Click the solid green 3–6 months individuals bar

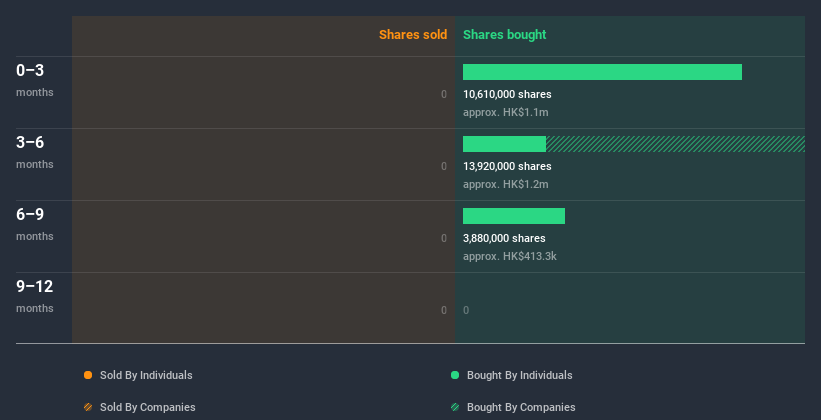click(504, 144)
